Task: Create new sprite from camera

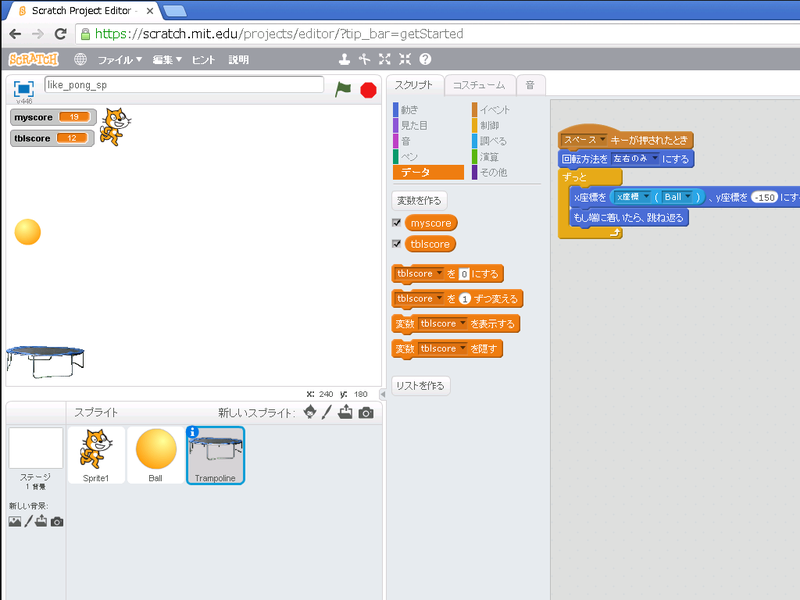Action: click(366, 413)
